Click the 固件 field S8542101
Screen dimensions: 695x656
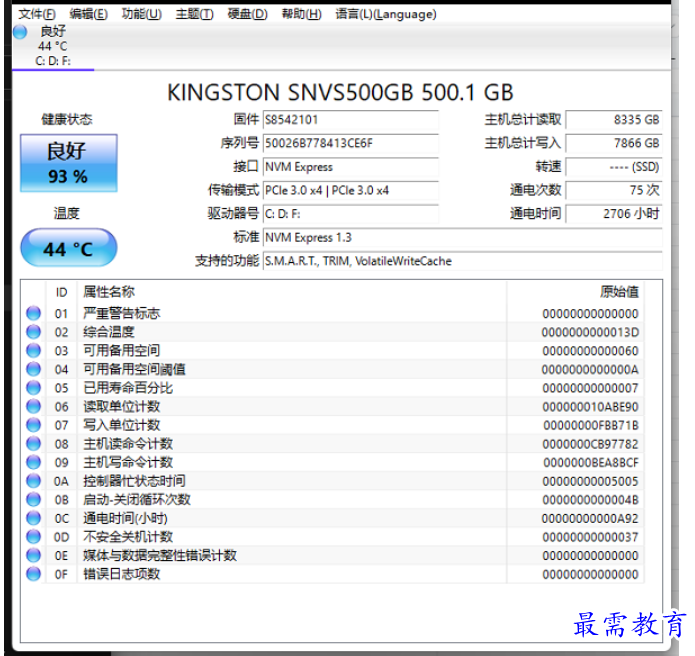[351, 120]
